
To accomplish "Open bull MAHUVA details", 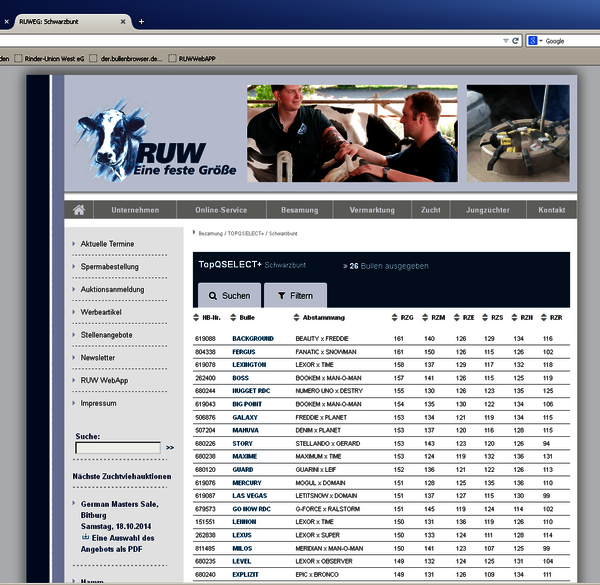I will 245,430.
